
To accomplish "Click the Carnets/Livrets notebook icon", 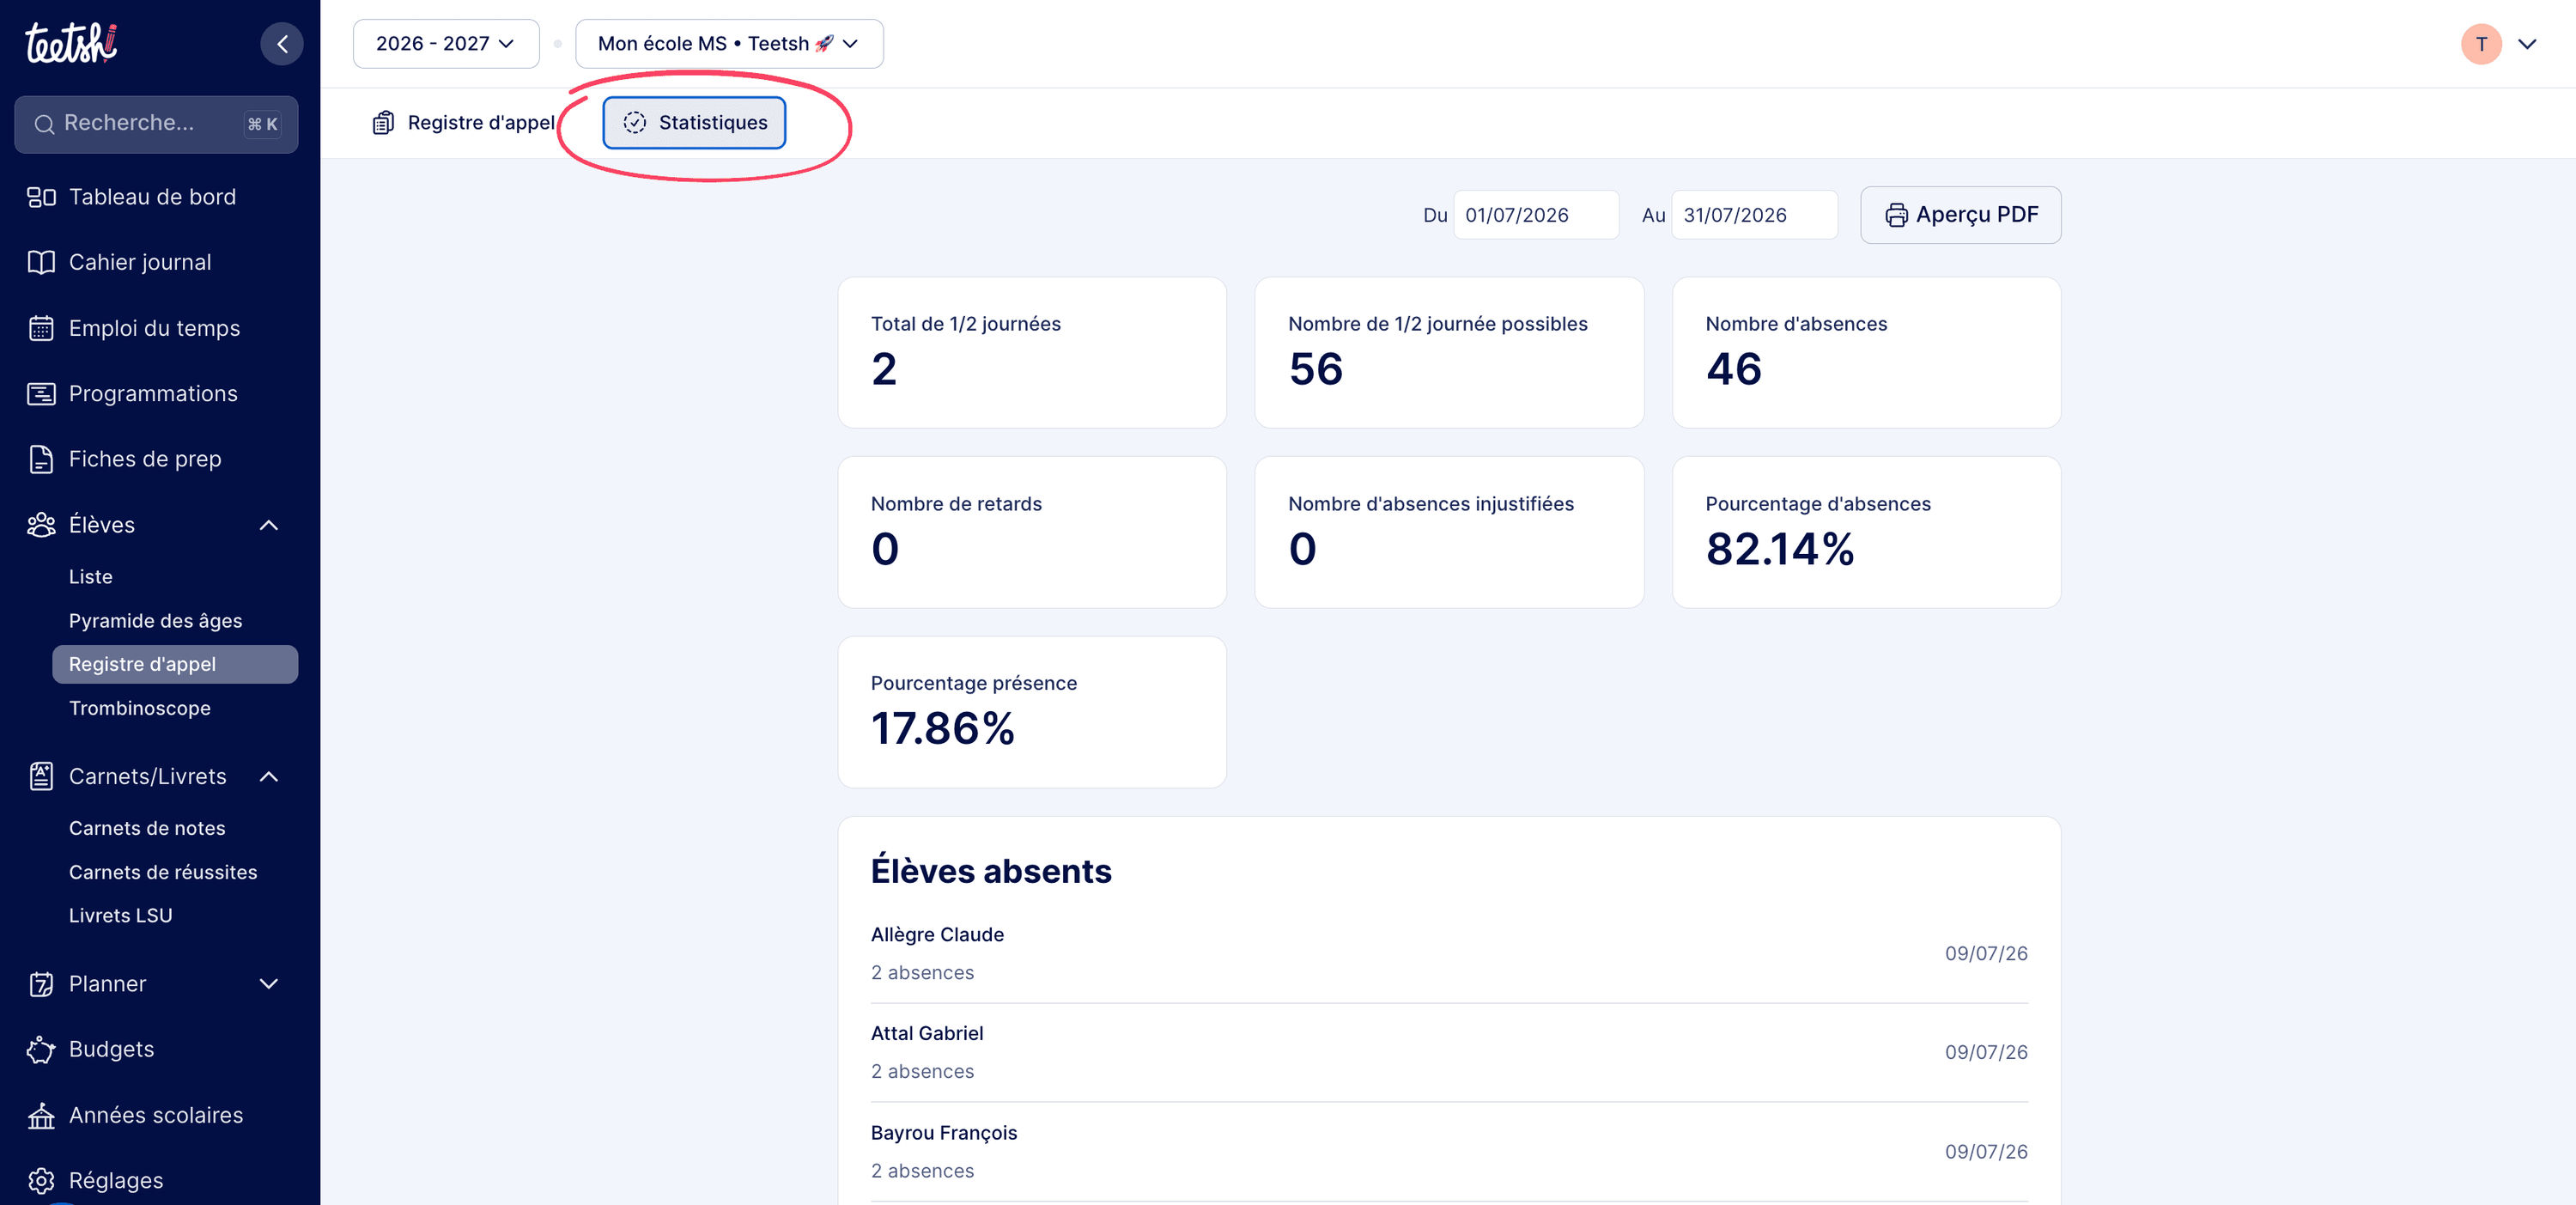I will (x=41, y=776).
